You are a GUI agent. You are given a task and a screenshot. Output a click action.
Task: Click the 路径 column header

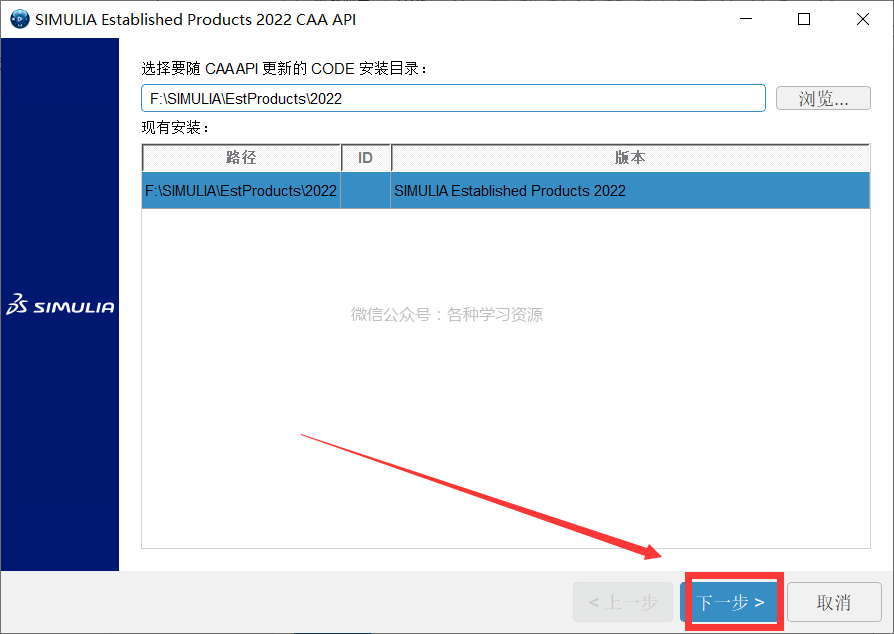(x=241, y=157)
